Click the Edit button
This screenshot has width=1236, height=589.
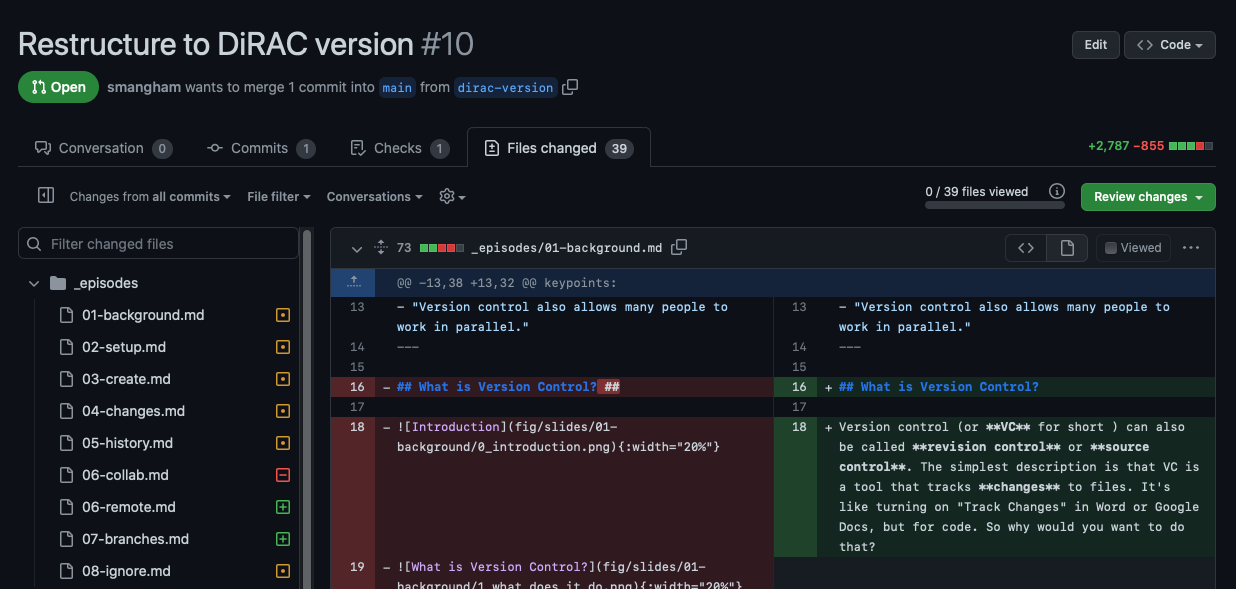coord(1095,44)
